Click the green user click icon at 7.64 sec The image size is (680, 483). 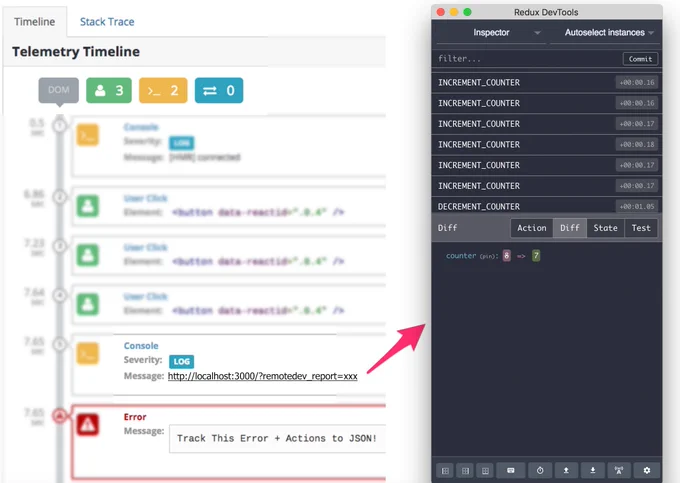click(88, 304)
